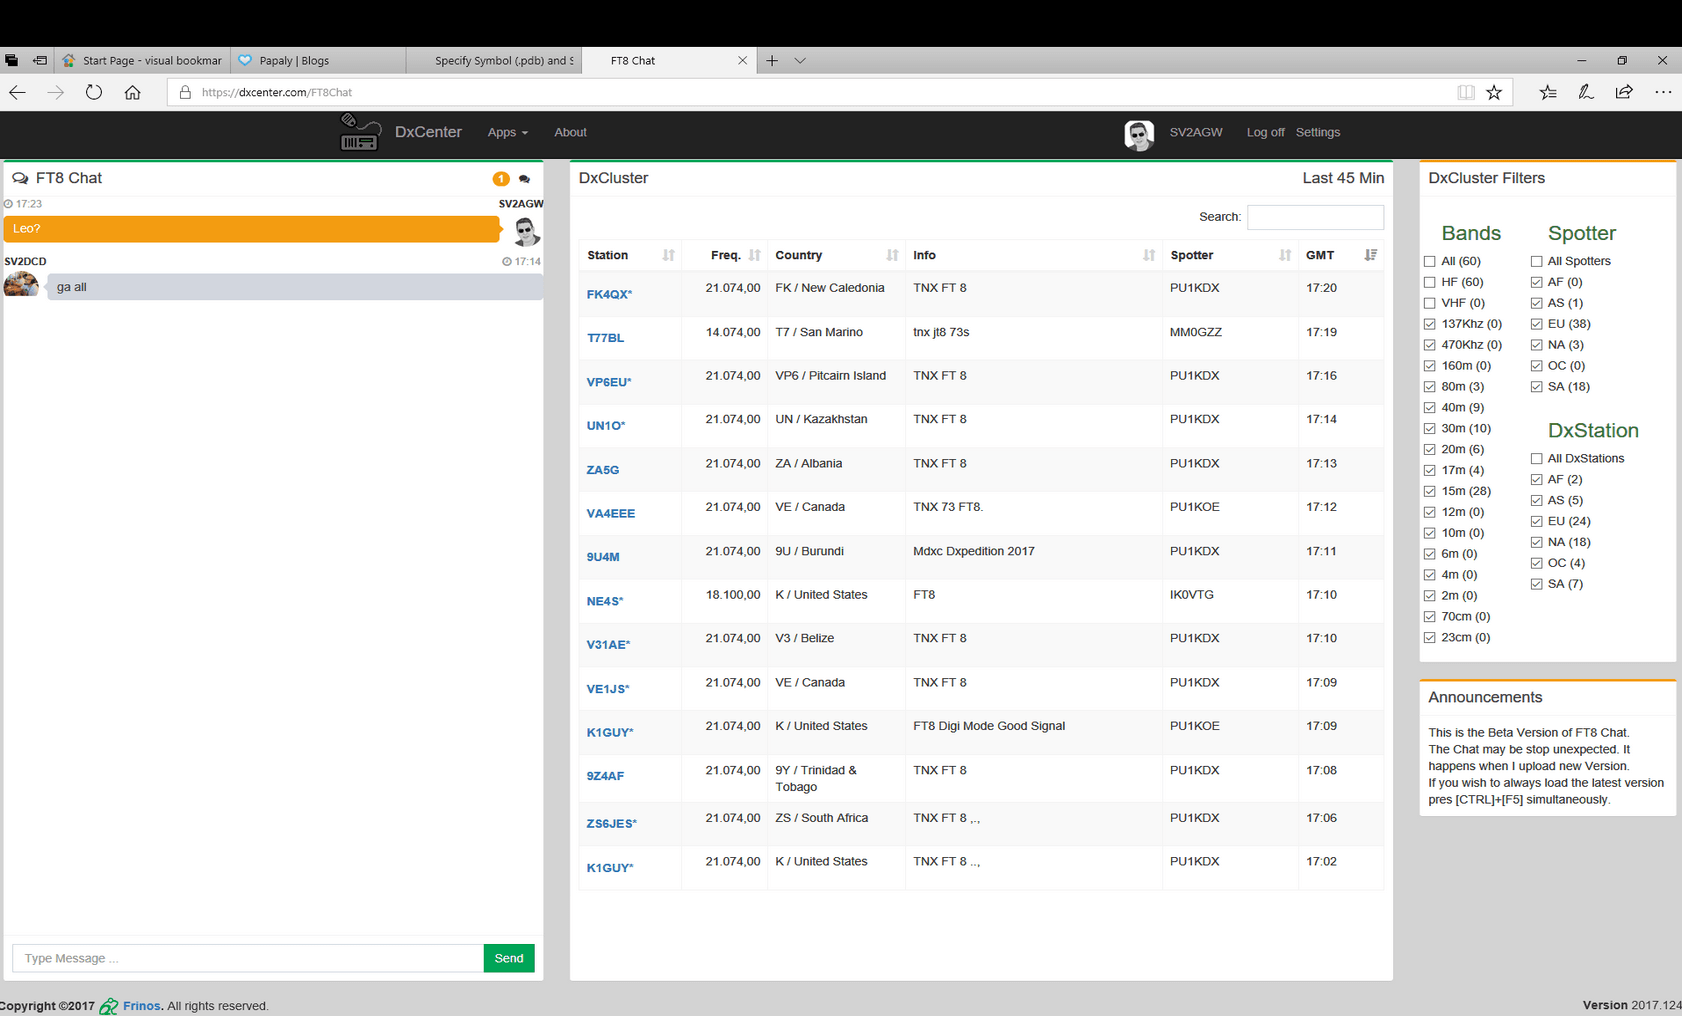Click the speech bubble icon beside FT8 Chat
Image resolution: width=1682 pixels, height=1016 pixels.
tap(21, 178)
